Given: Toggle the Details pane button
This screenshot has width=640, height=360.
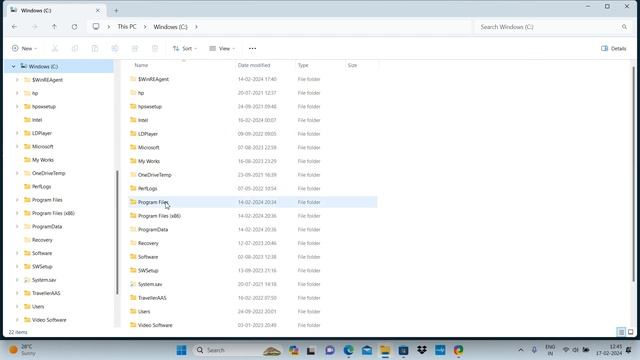Looking at the screenshot, I should pyautogui.click(x=613, y=49).
